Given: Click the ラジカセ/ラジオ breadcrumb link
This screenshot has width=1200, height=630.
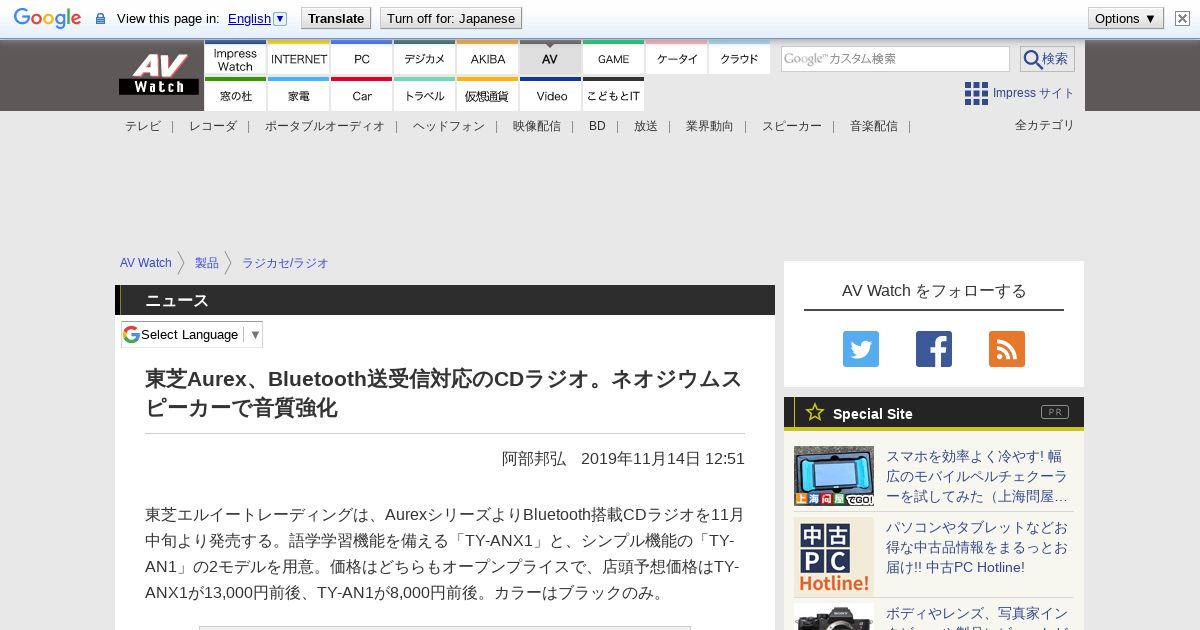Looking at the screenshot, I should [x=285, y=263].
